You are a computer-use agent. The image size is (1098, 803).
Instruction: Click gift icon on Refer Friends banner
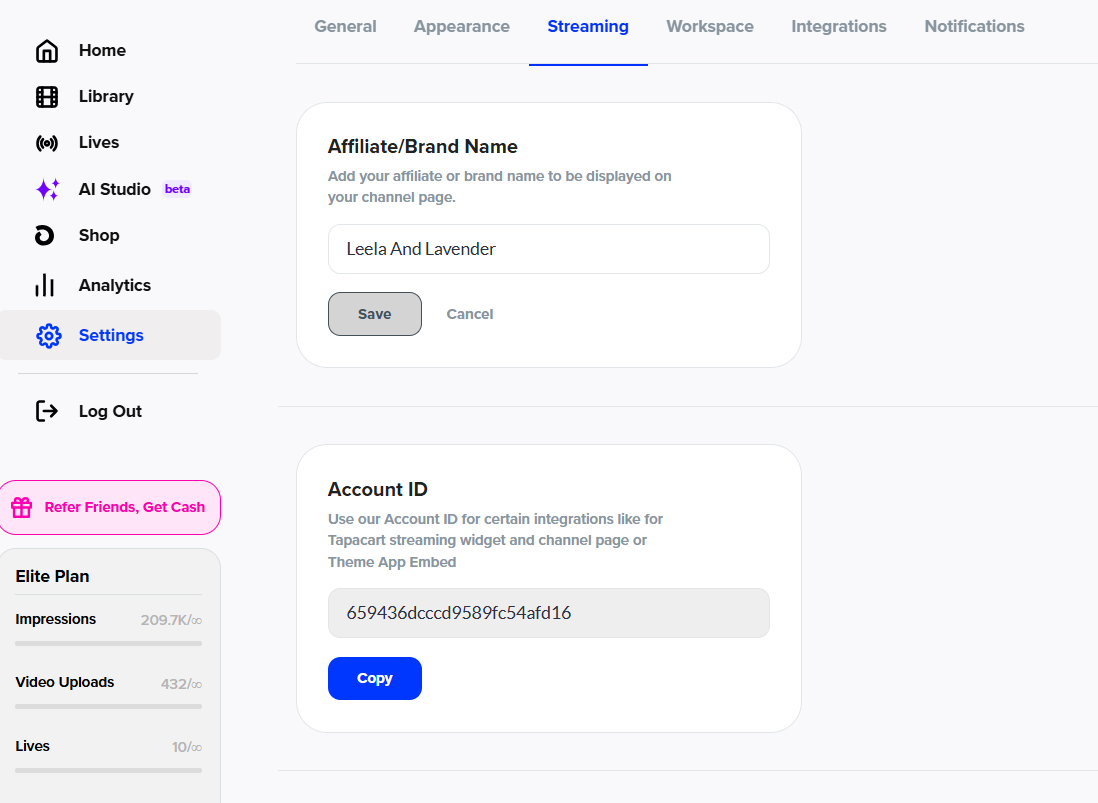22,508
